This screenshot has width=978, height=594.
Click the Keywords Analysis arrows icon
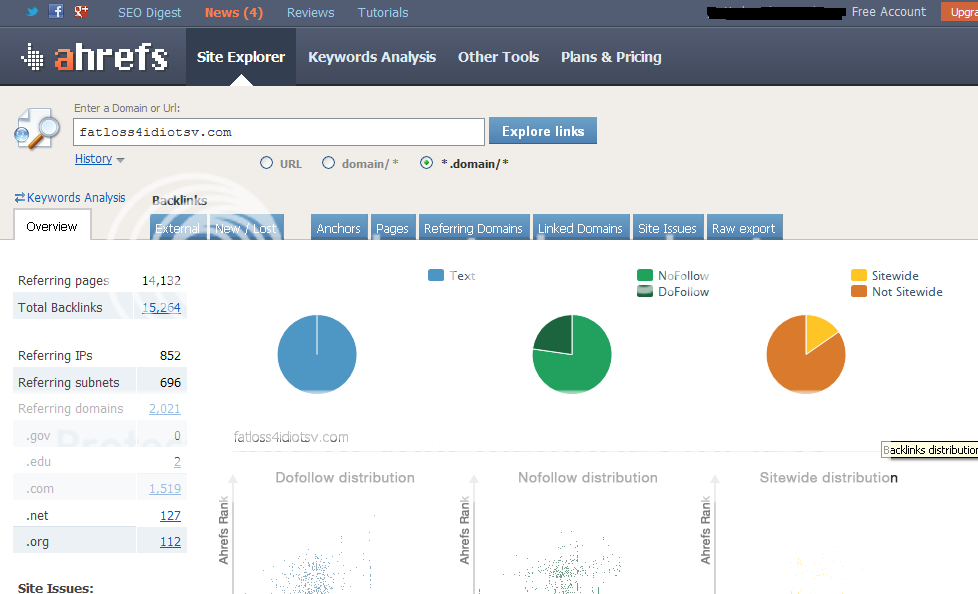point(19,198)
